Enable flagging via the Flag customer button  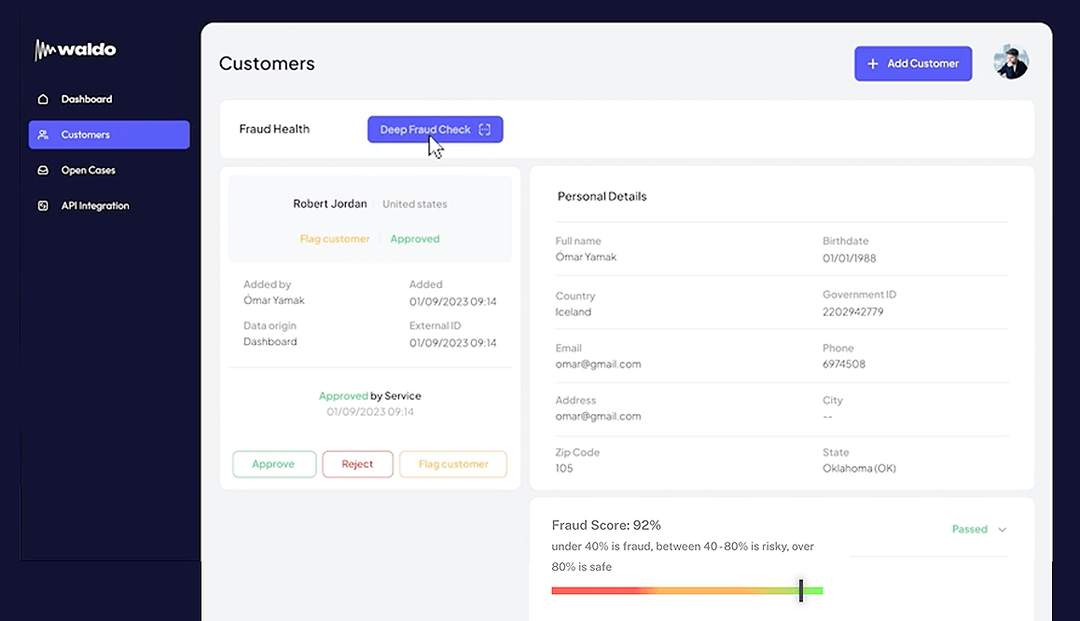(452, 464)
